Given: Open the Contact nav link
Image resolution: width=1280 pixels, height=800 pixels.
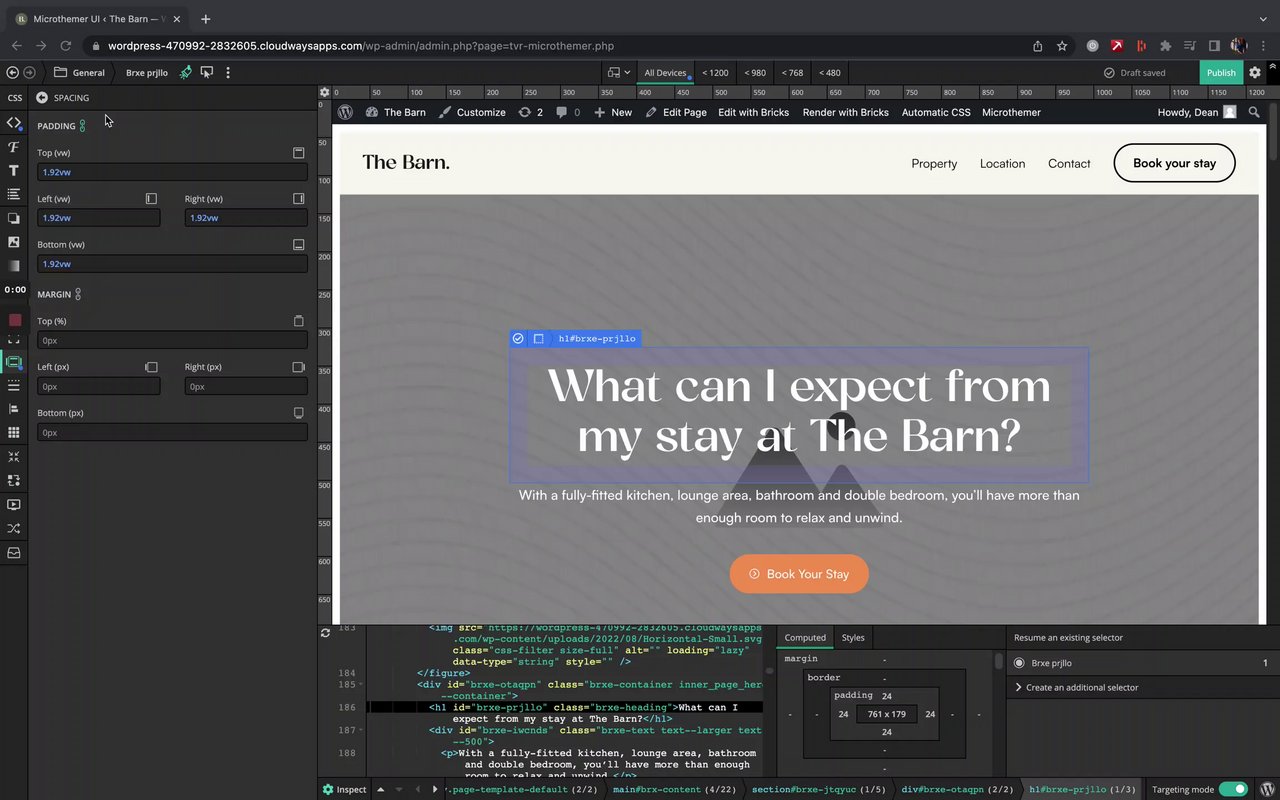Looking at the screenshot, I should point(1069,163).
